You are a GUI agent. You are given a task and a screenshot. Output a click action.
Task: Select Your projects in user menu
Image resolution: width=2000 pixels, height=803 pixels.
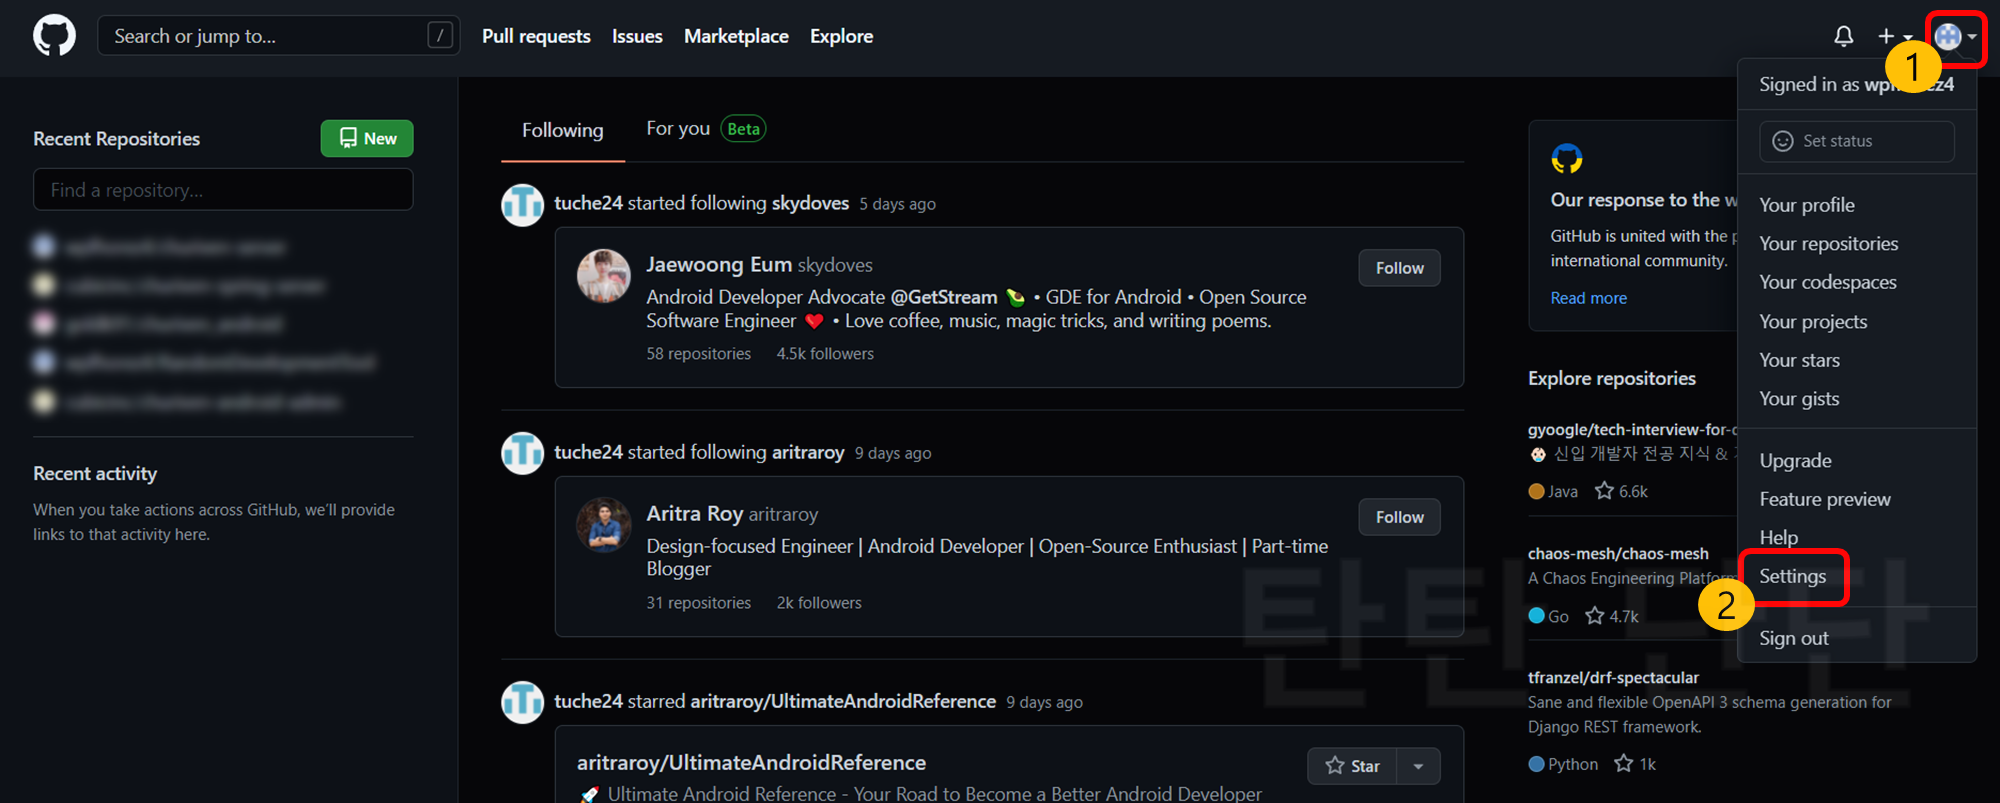[1813, 322]
